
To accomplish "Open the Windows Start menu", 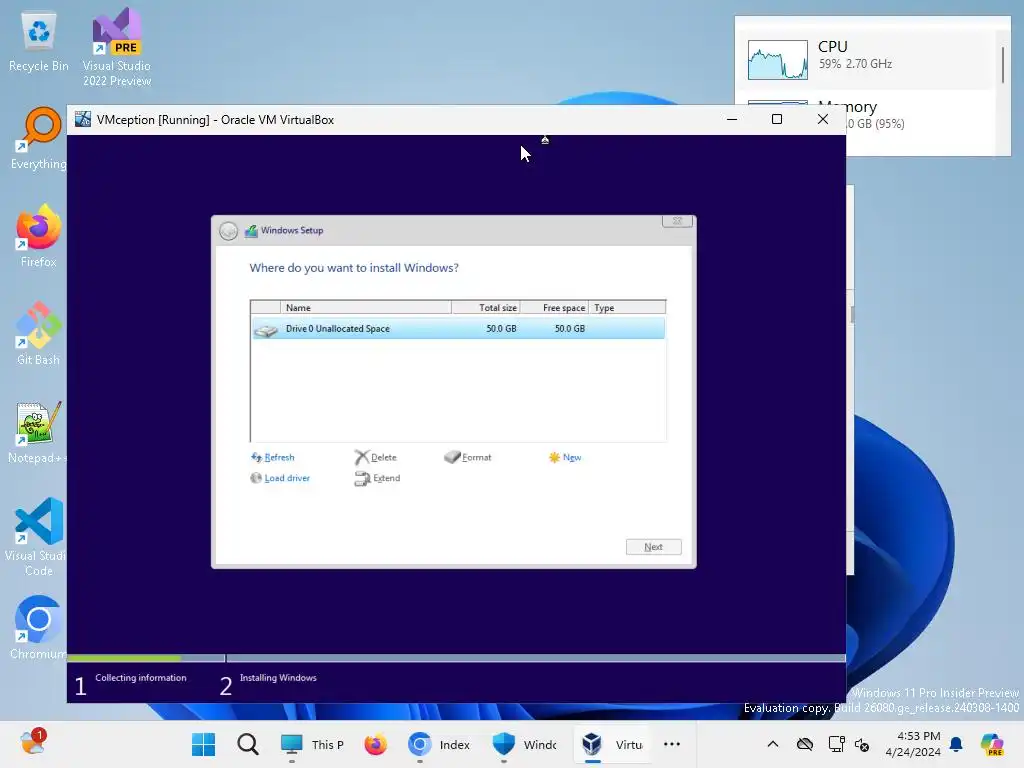I will click(x=204, y=744).
